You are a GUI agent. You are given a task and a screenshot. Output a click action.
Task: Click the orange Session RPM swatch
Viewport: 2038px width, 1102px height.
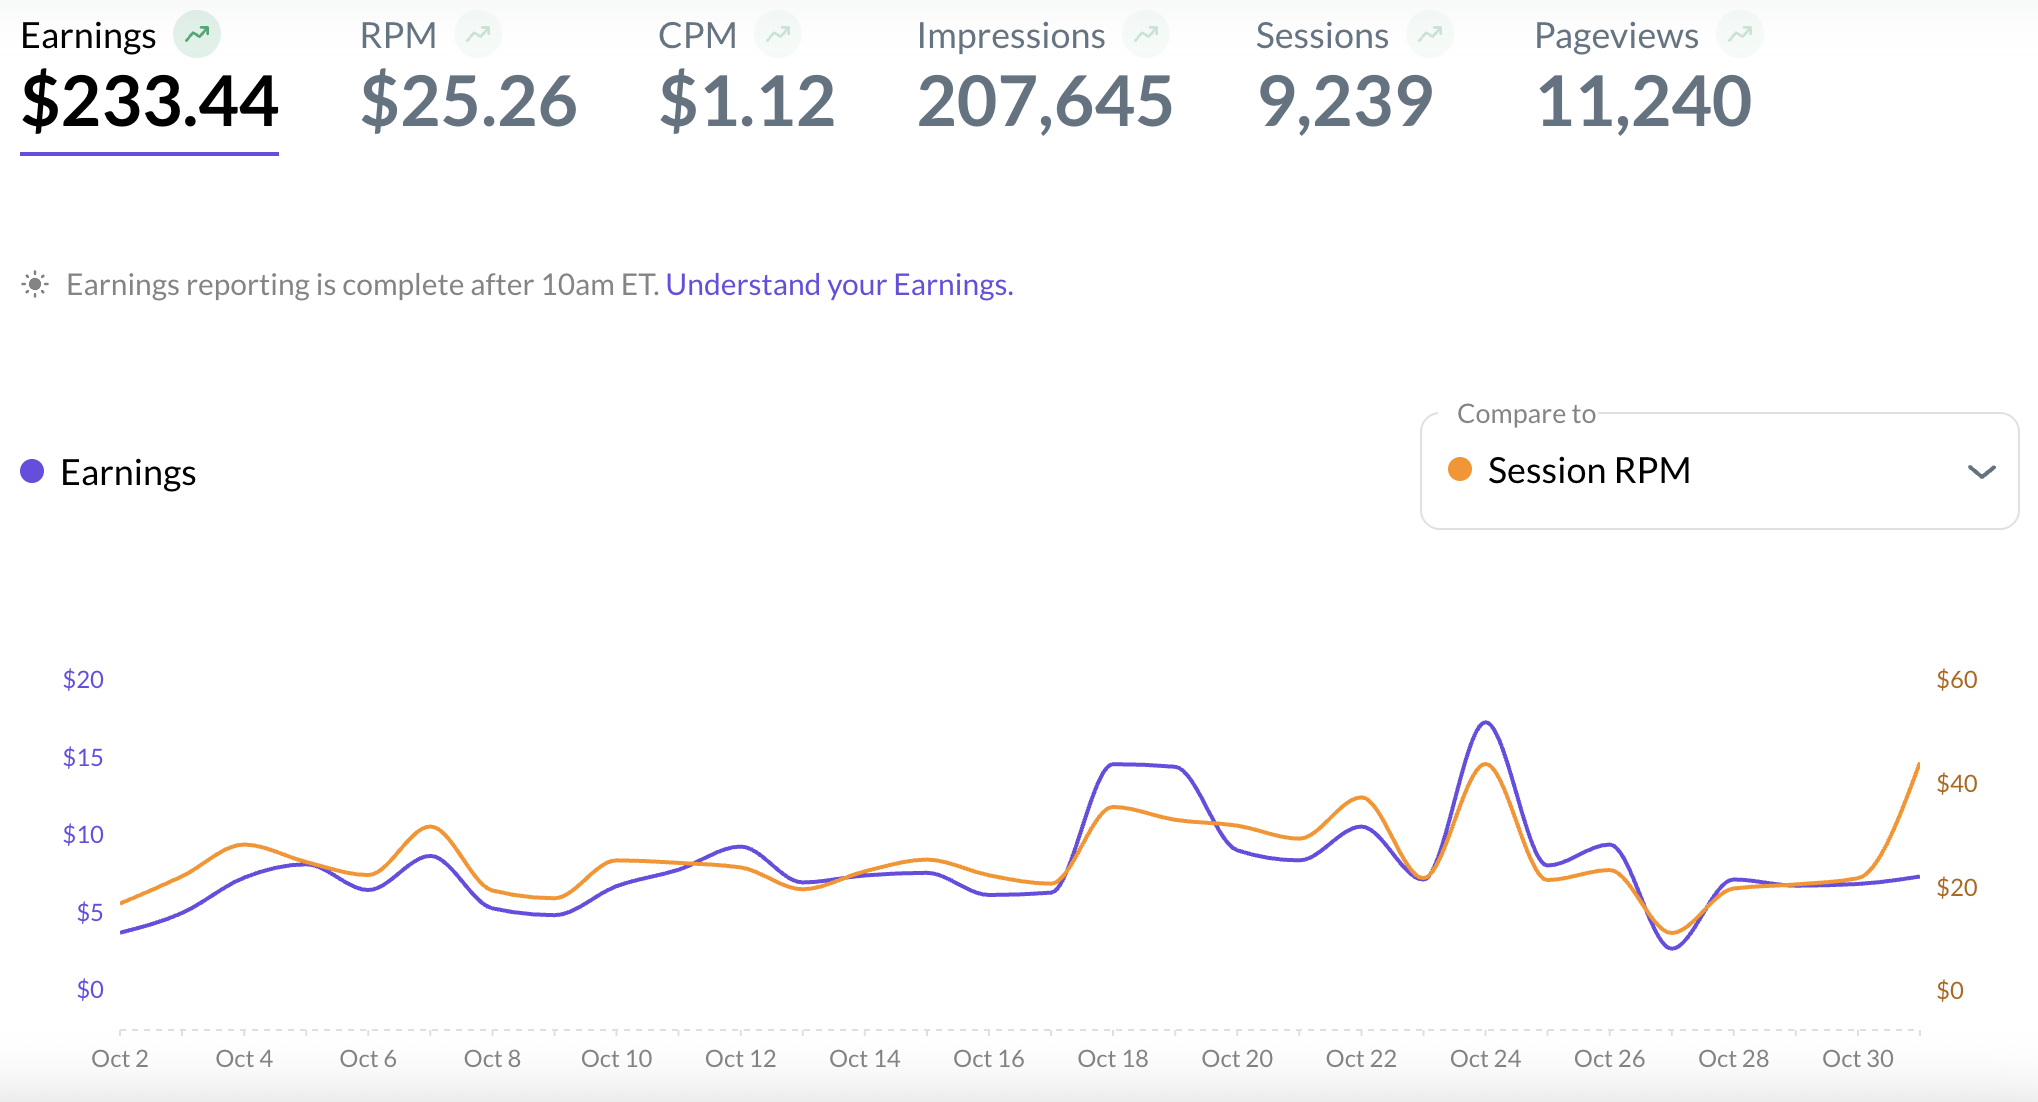(x=1460, y=470)
